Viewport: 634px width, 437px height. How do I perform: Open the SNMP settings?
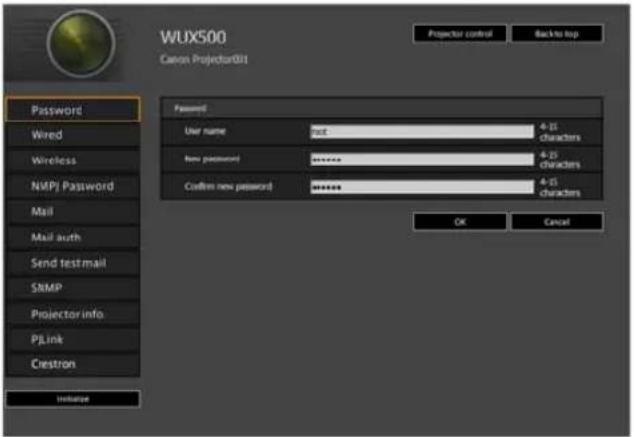(x=73, y=288)
